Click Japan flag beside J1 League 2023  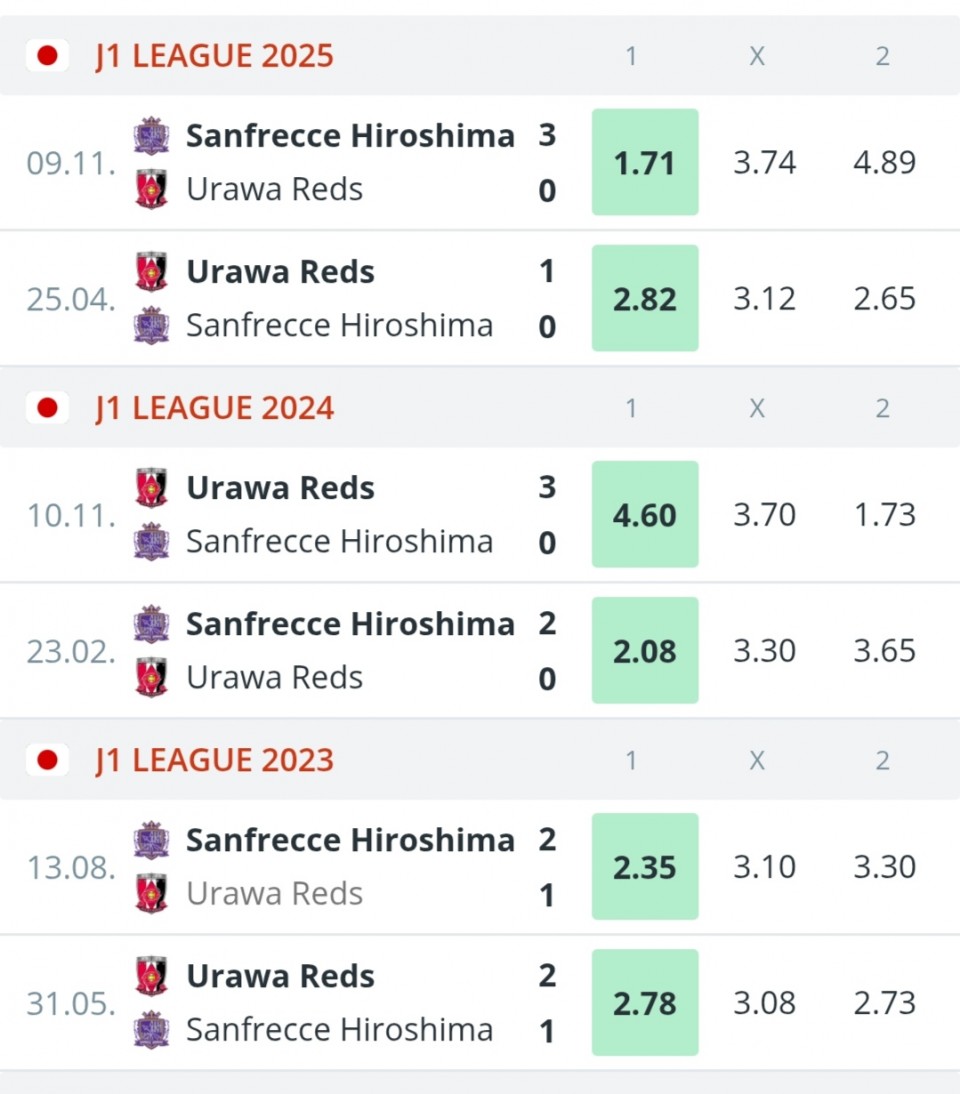[x=47, y=760]
